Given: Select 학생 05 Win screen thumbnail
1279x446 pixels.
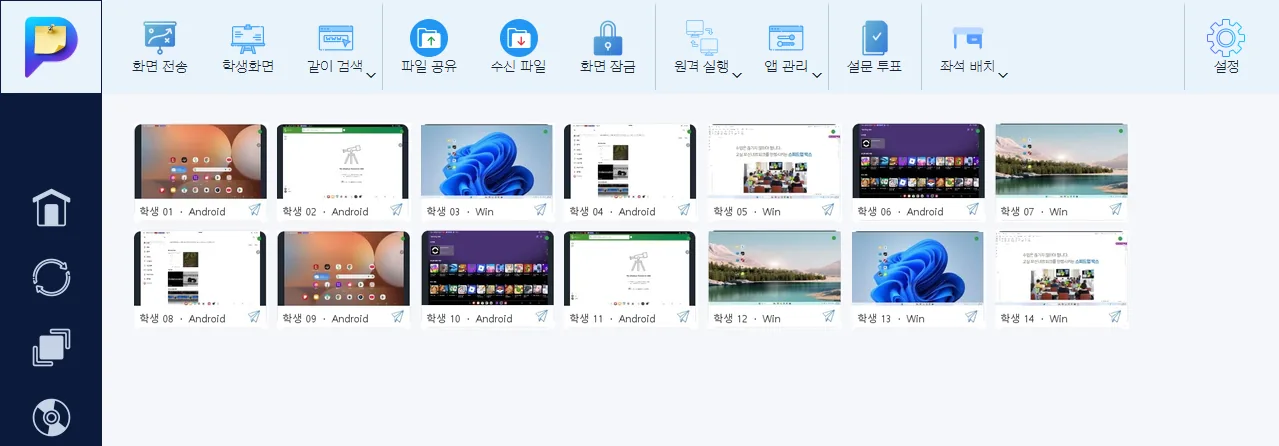Looking at the screenshot, I should tap(774, 161).
